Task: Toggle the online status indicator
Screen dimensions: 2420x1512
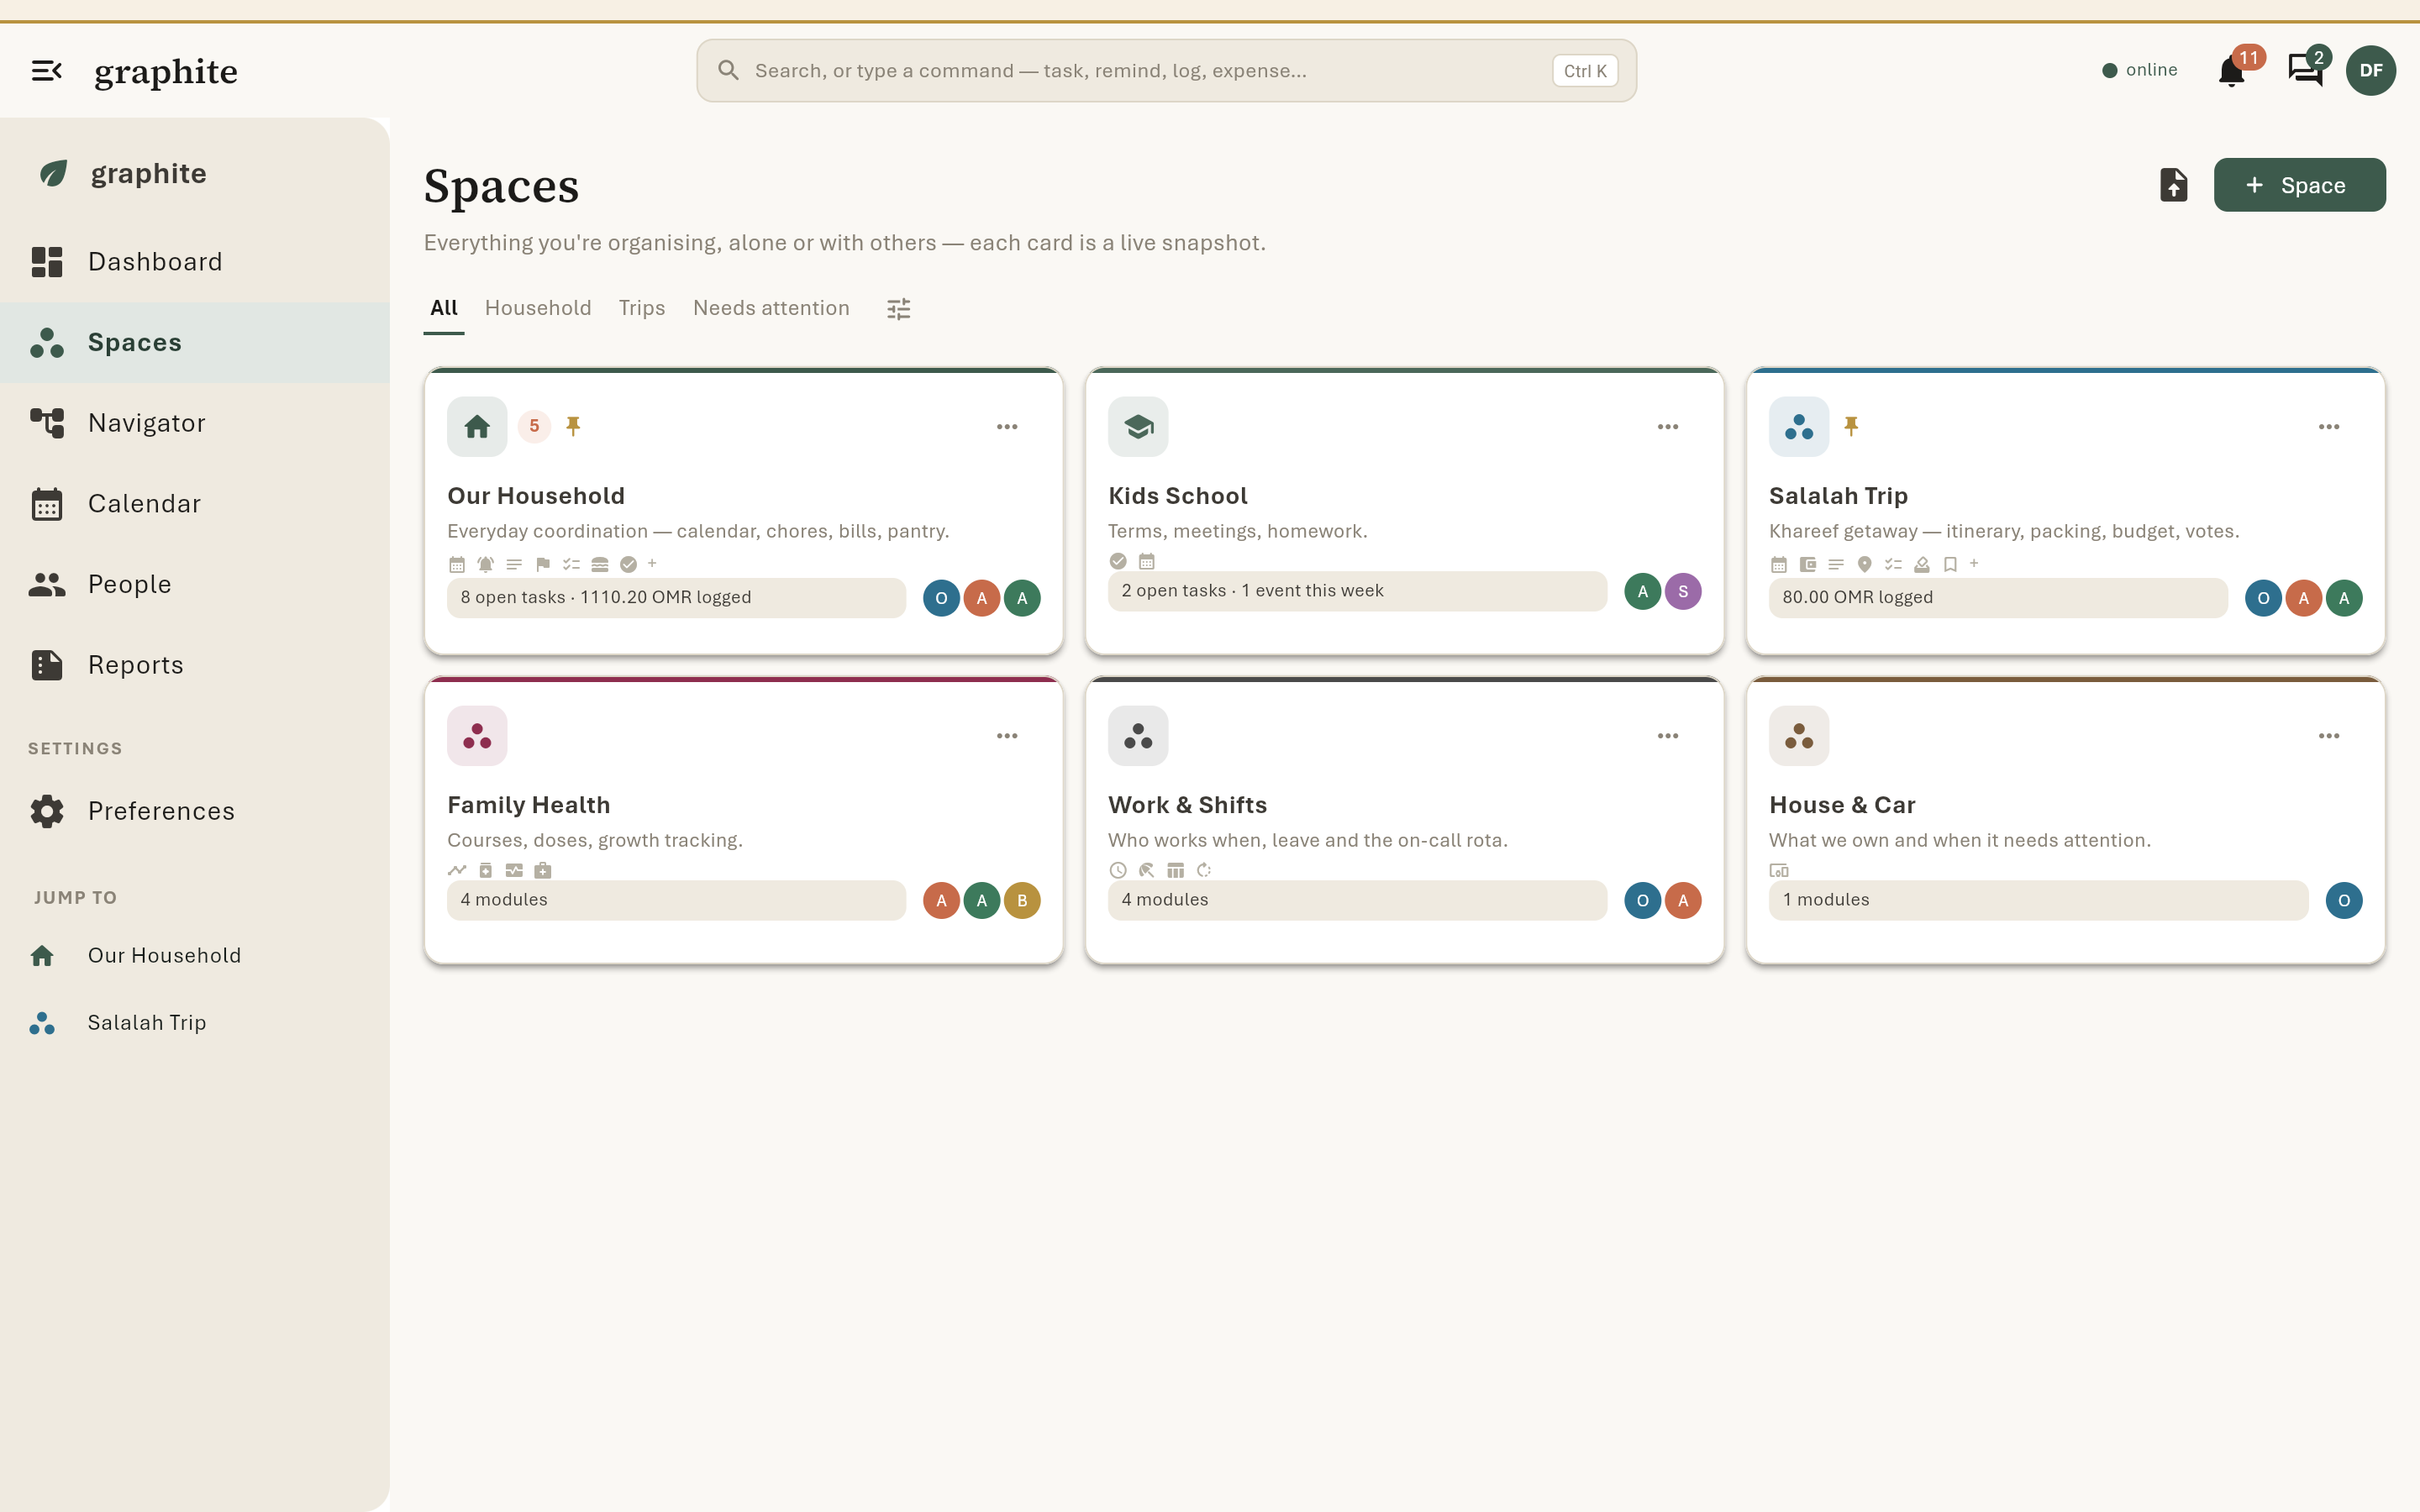Action: click(2140, 70)
